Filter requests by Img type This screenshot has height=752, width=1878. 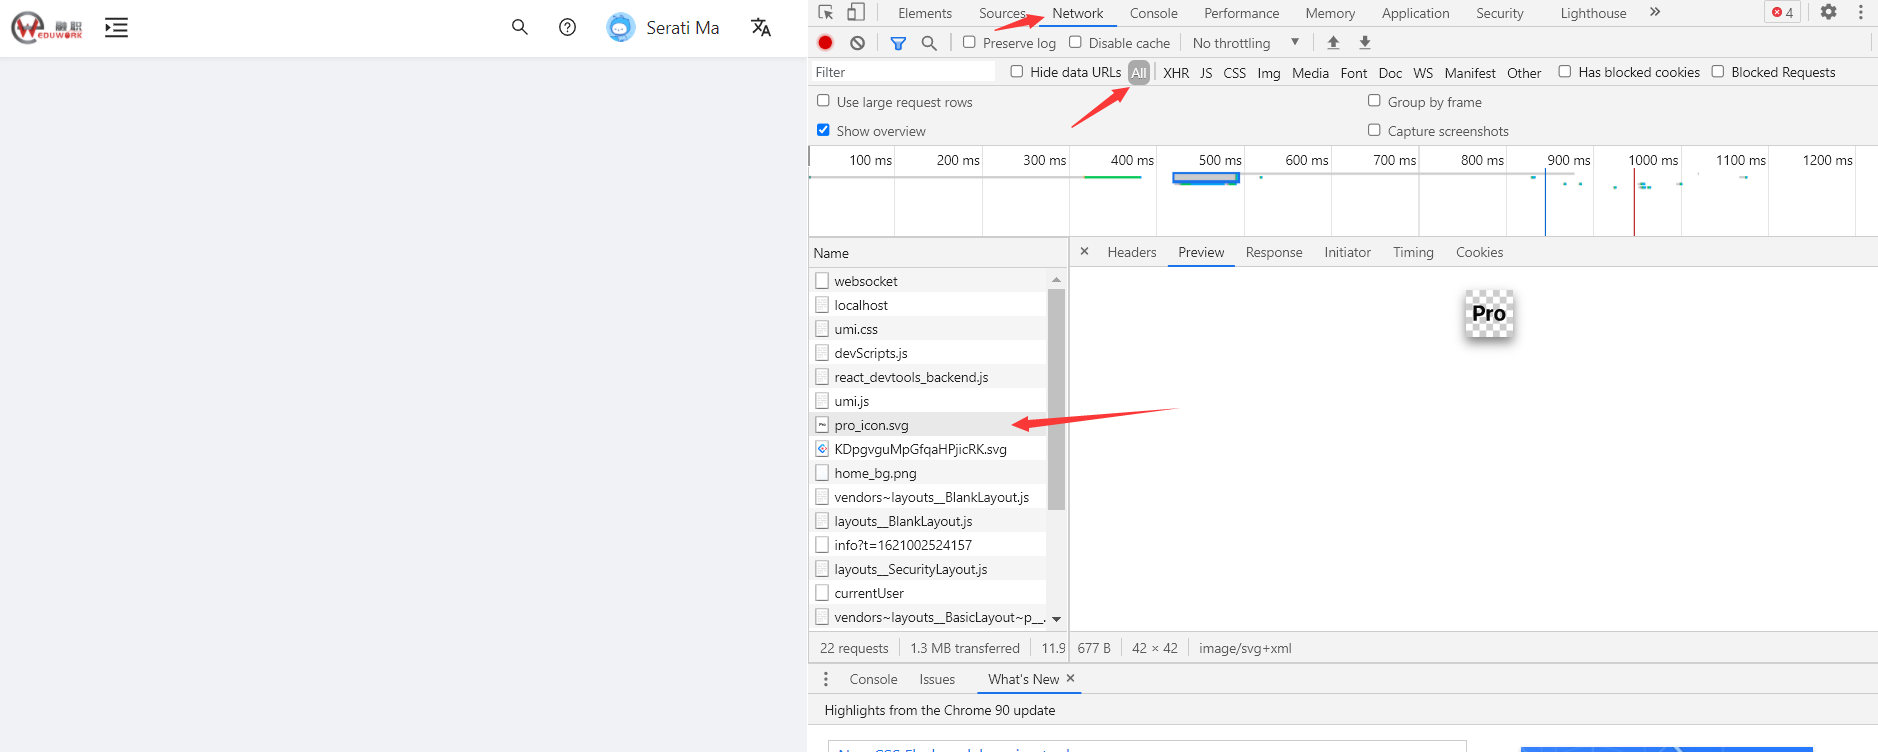coord(1269,73)
